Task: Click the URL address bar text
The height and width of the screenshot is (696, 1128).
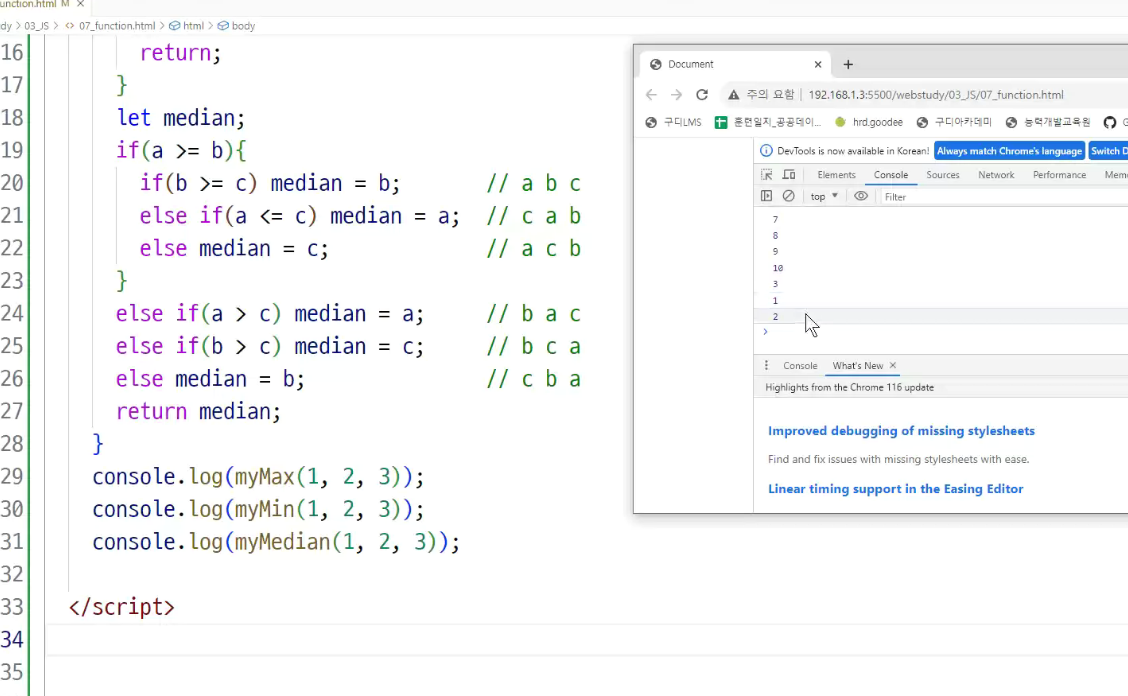Action: [x=936, y=95]
